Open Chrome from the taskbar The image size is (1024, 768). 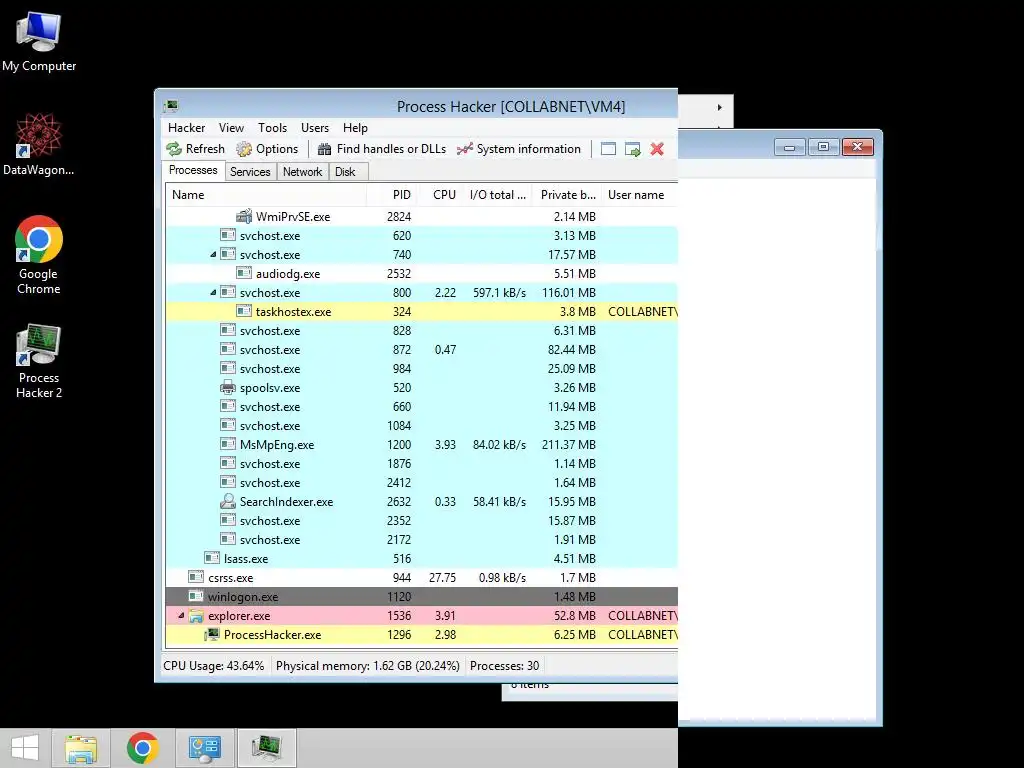coord(143,748)
